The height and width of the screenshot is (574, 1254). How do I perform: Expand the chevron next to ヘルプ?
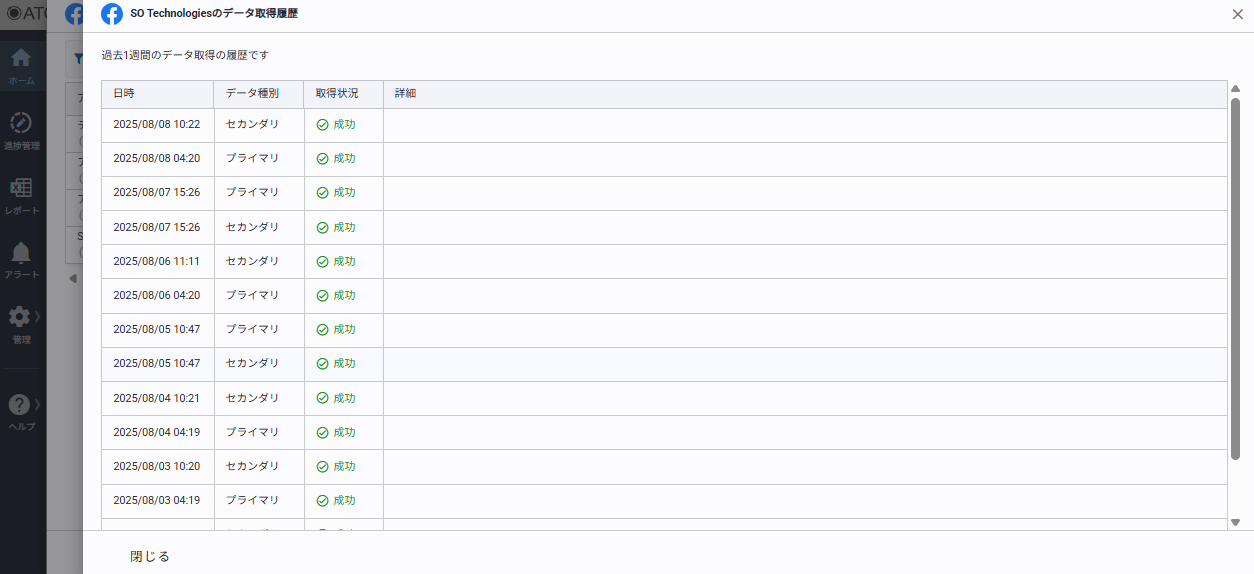38,404
